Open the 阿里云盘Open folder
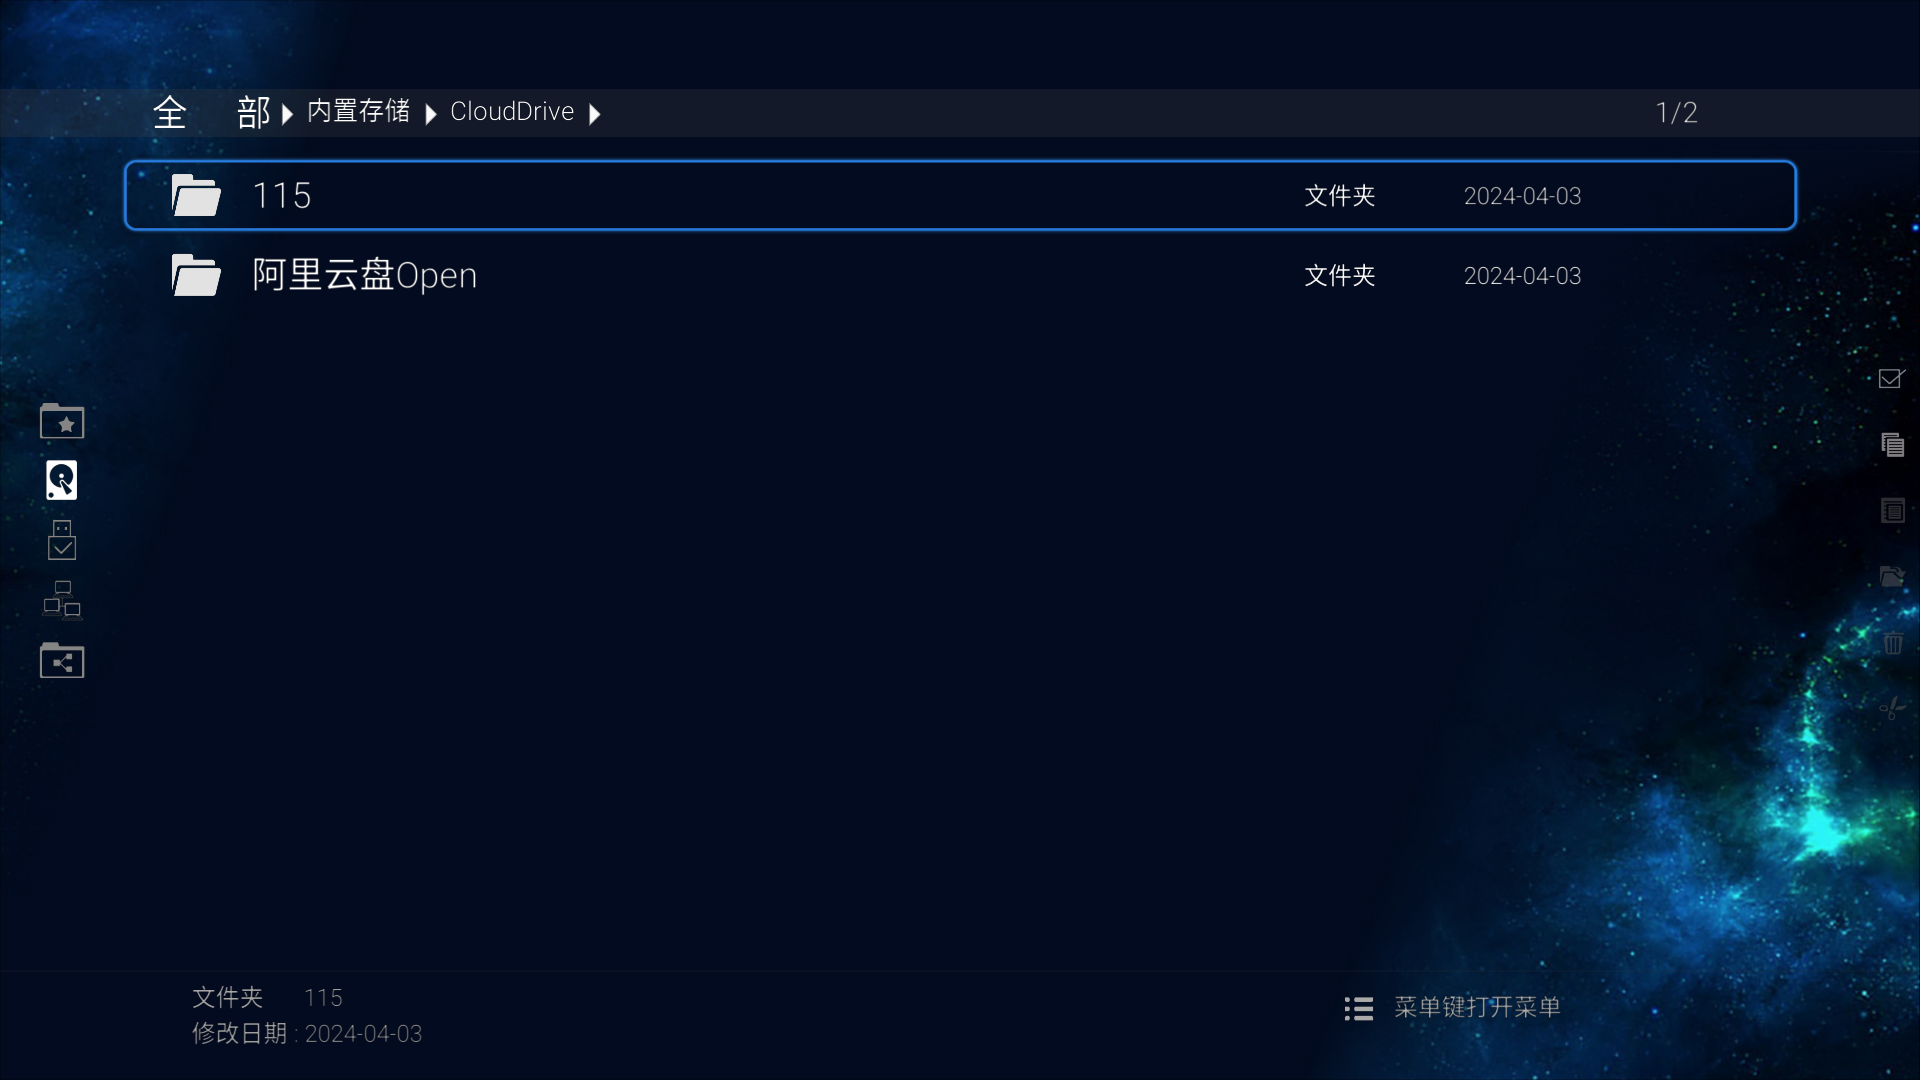The height and width of the screenshot is (1080, 1920). click(x=960, y=275)
